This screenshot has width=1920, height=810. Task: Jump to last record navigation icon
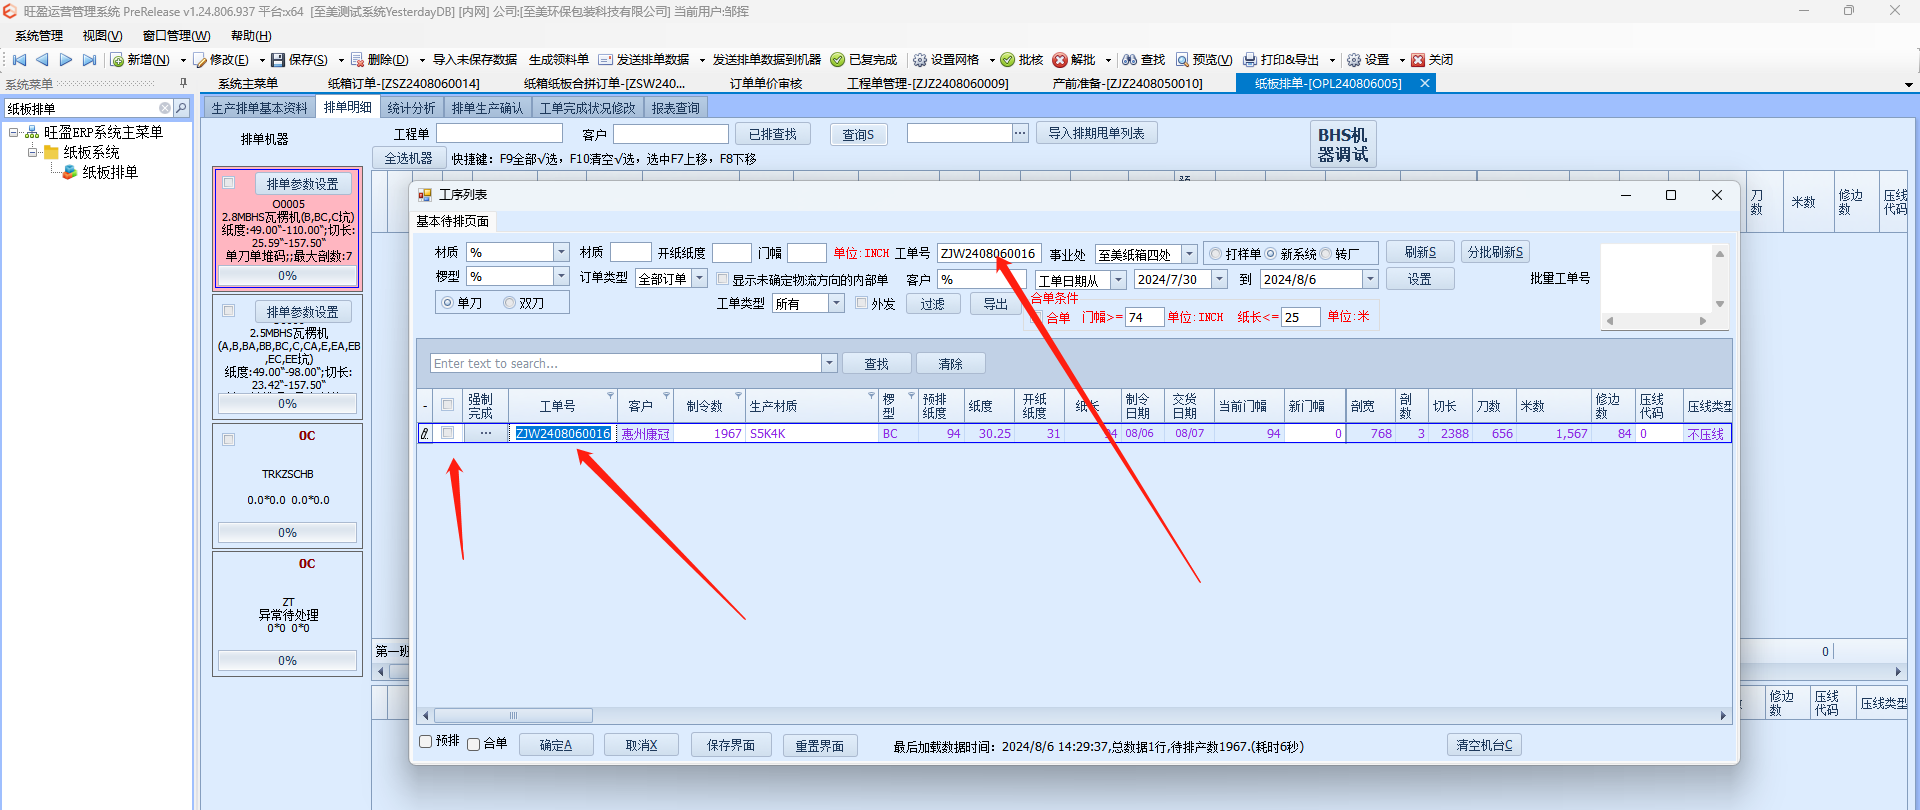pos(89,60)
